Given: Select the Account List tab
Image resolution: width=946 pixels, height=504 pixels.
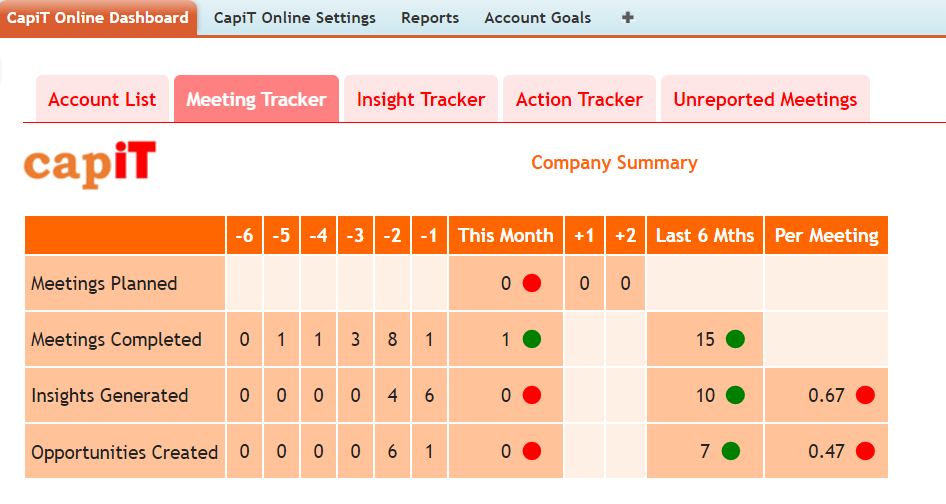Looking at the screenshot, I should [x=102, y=99].
